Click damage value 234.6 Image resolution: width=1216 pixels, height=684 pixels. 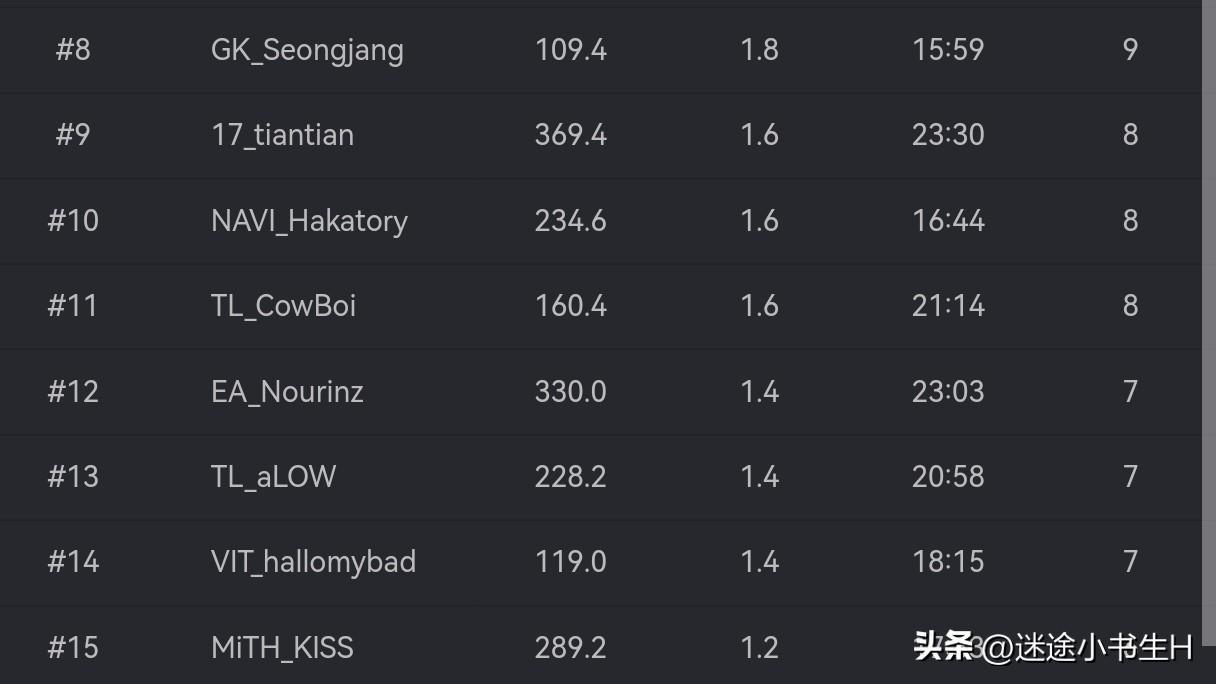570,220
